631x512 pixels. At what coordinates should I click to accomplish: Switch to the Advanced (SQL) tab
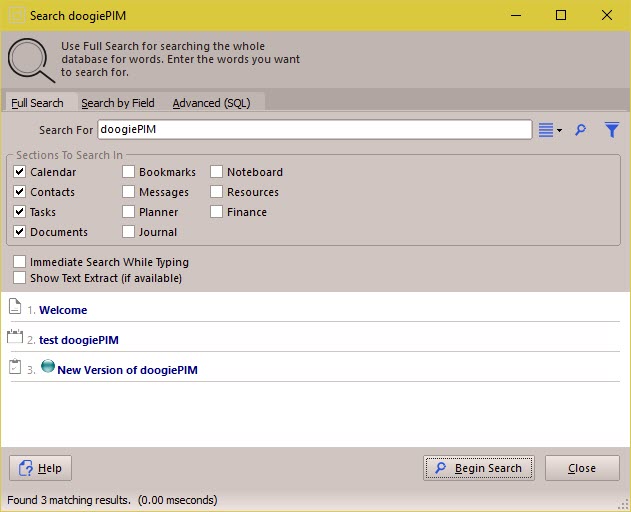[212, 103]
